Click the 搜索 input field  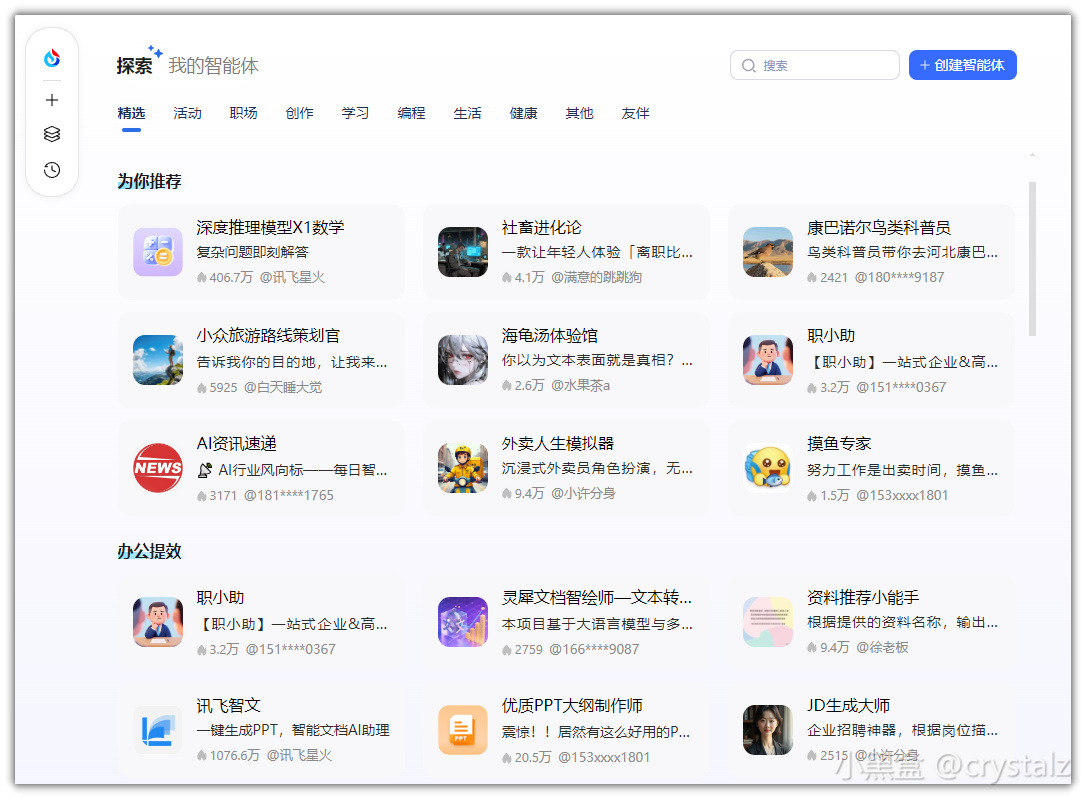click(814, 65)
